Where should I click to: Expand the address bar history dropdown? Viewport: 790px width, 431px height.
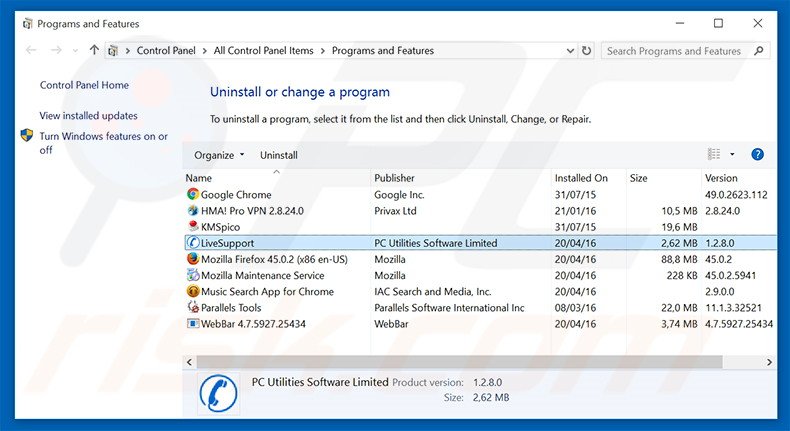coord(570,51)
